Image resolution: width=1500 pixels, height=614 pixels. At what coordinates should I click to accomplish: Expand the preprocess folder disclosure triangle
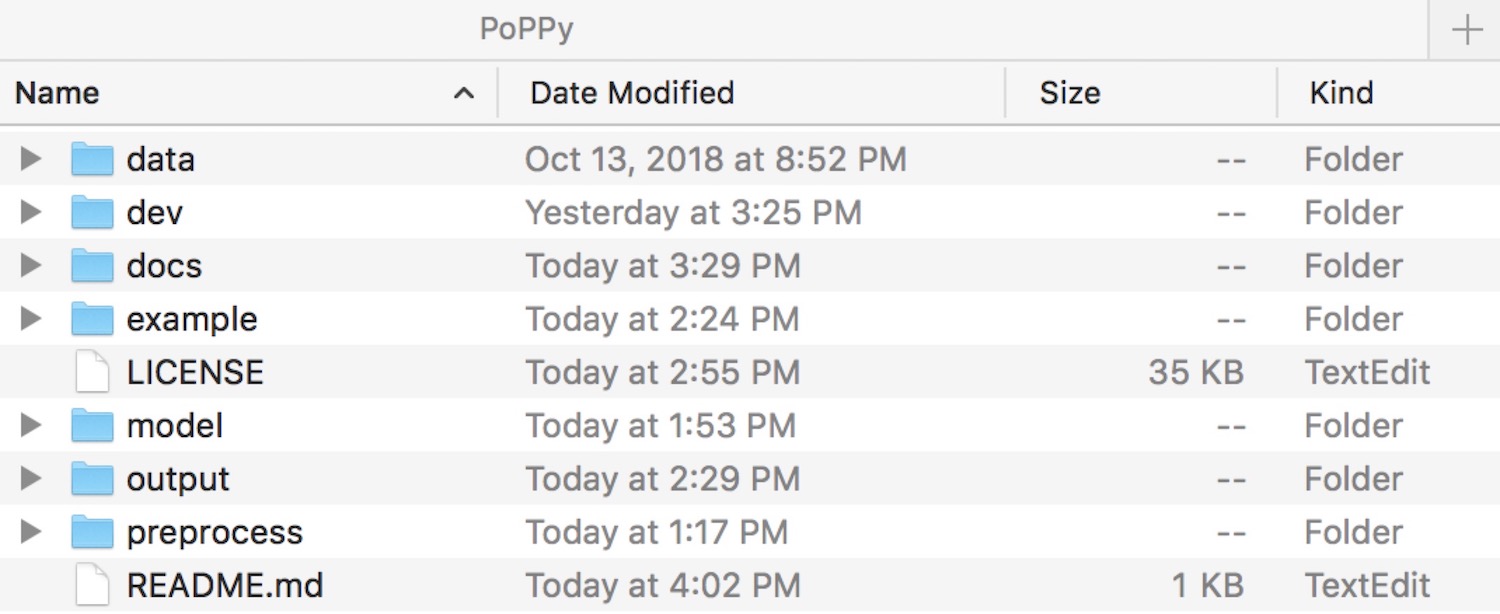(x=31, y=532)
